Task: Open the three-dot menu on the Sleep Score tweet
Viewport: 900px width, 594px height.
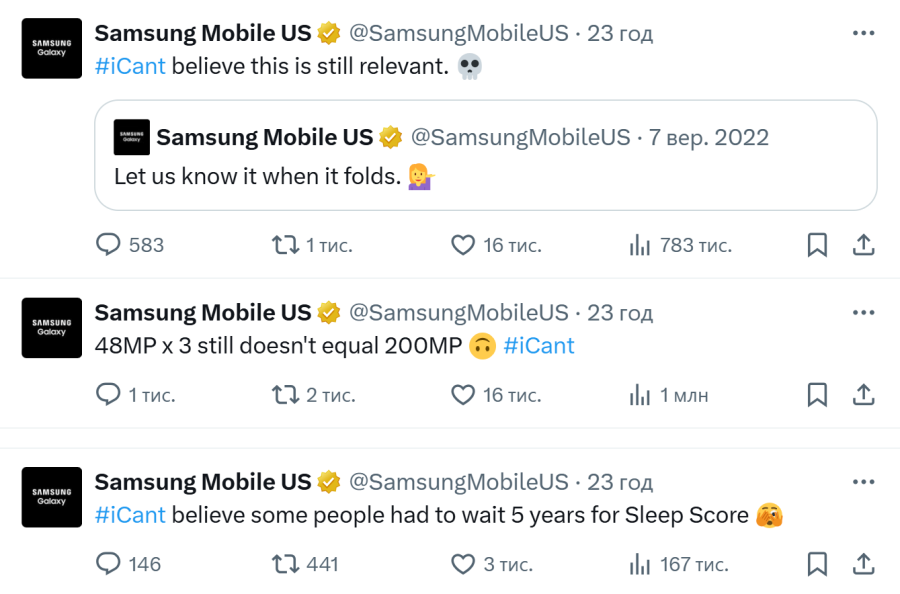Action: tap(863, 483)
